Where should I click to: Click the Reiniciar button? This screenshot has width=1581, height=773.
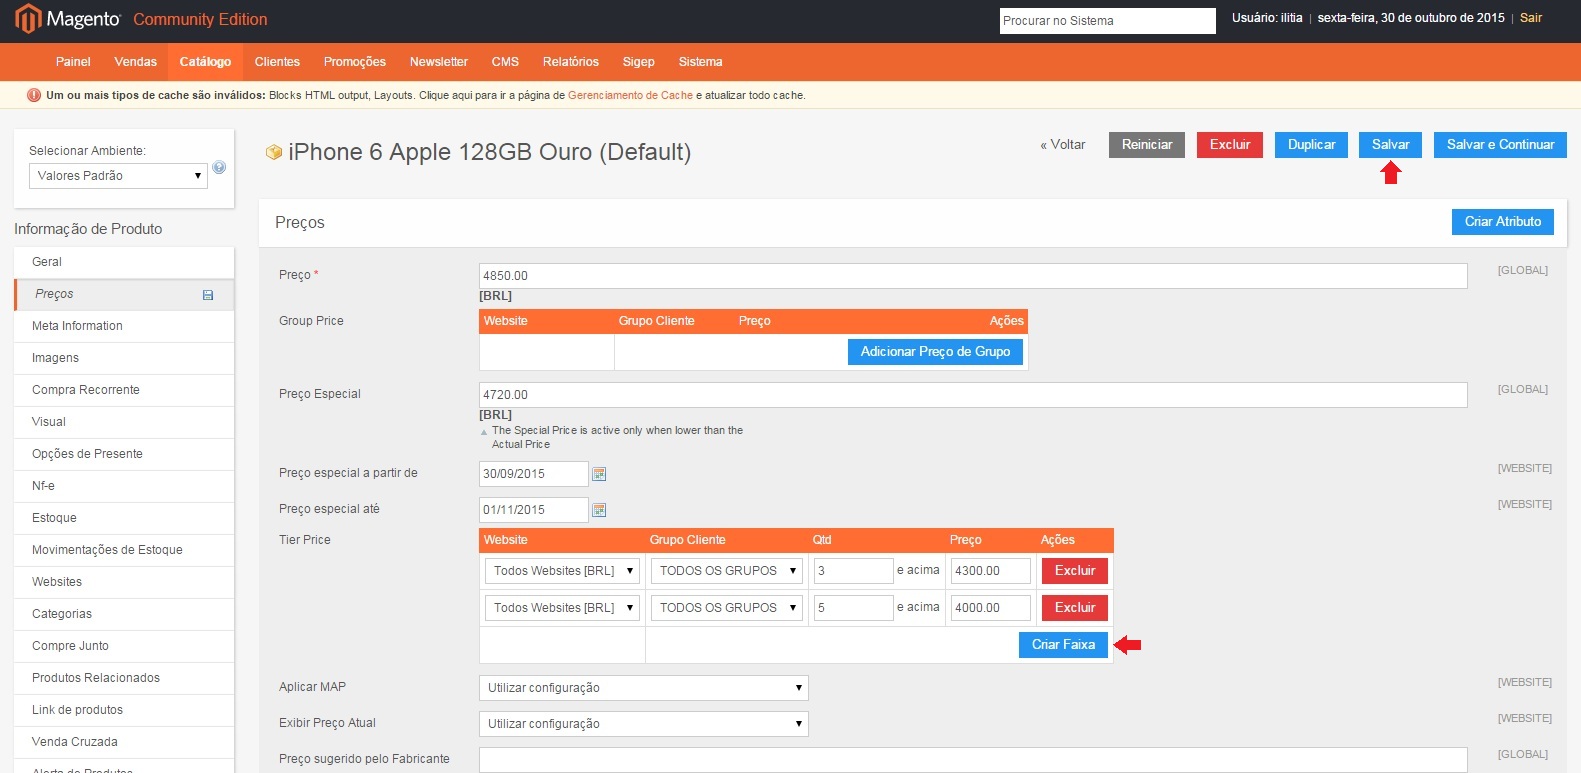click(1147, 145)
